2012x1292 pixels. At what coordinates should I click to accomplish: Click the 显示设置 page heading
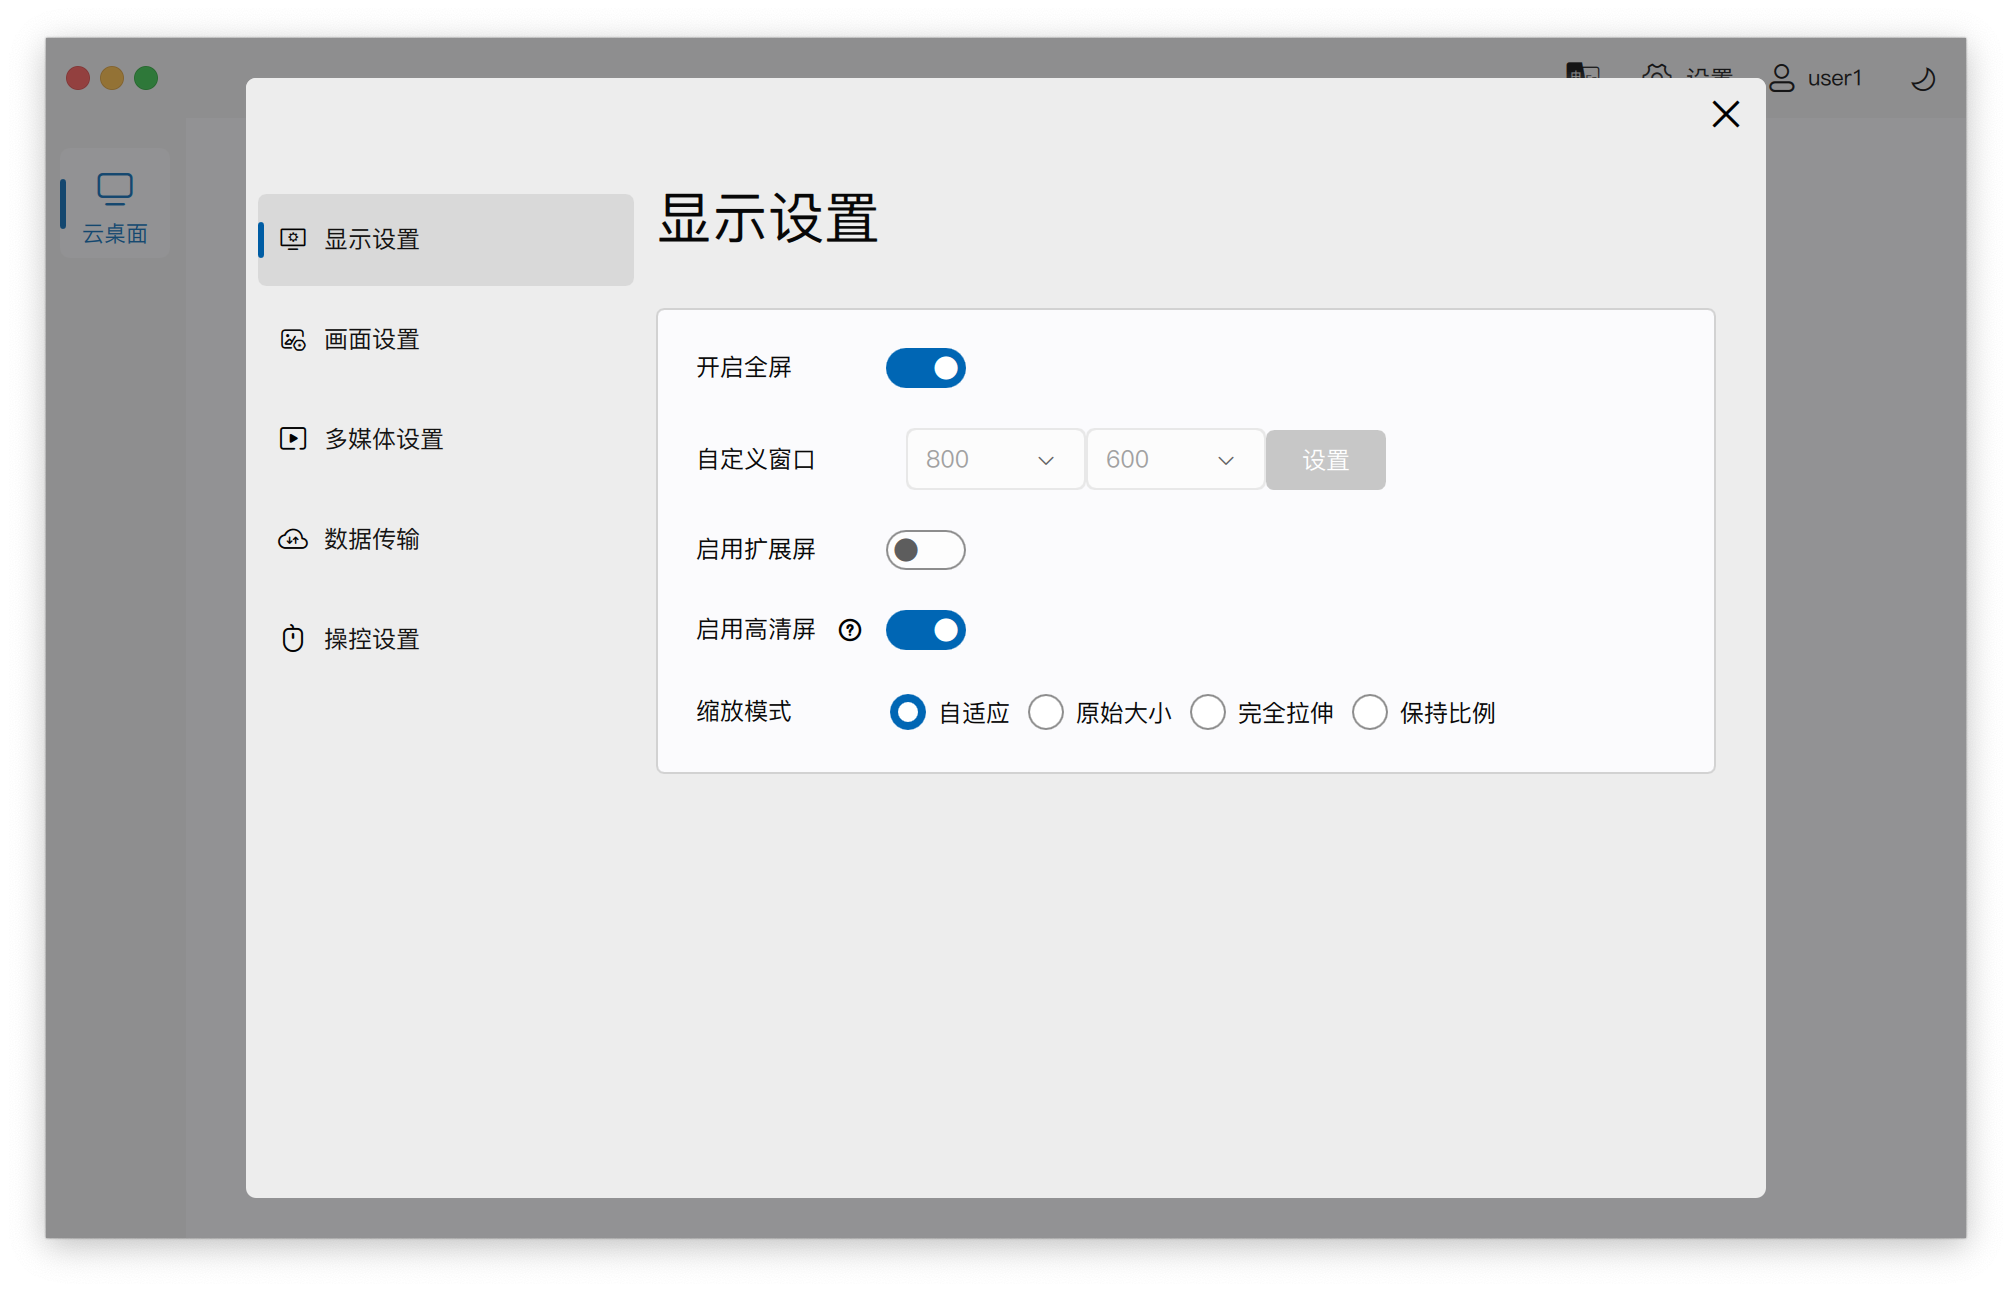[x=768, y=218]
